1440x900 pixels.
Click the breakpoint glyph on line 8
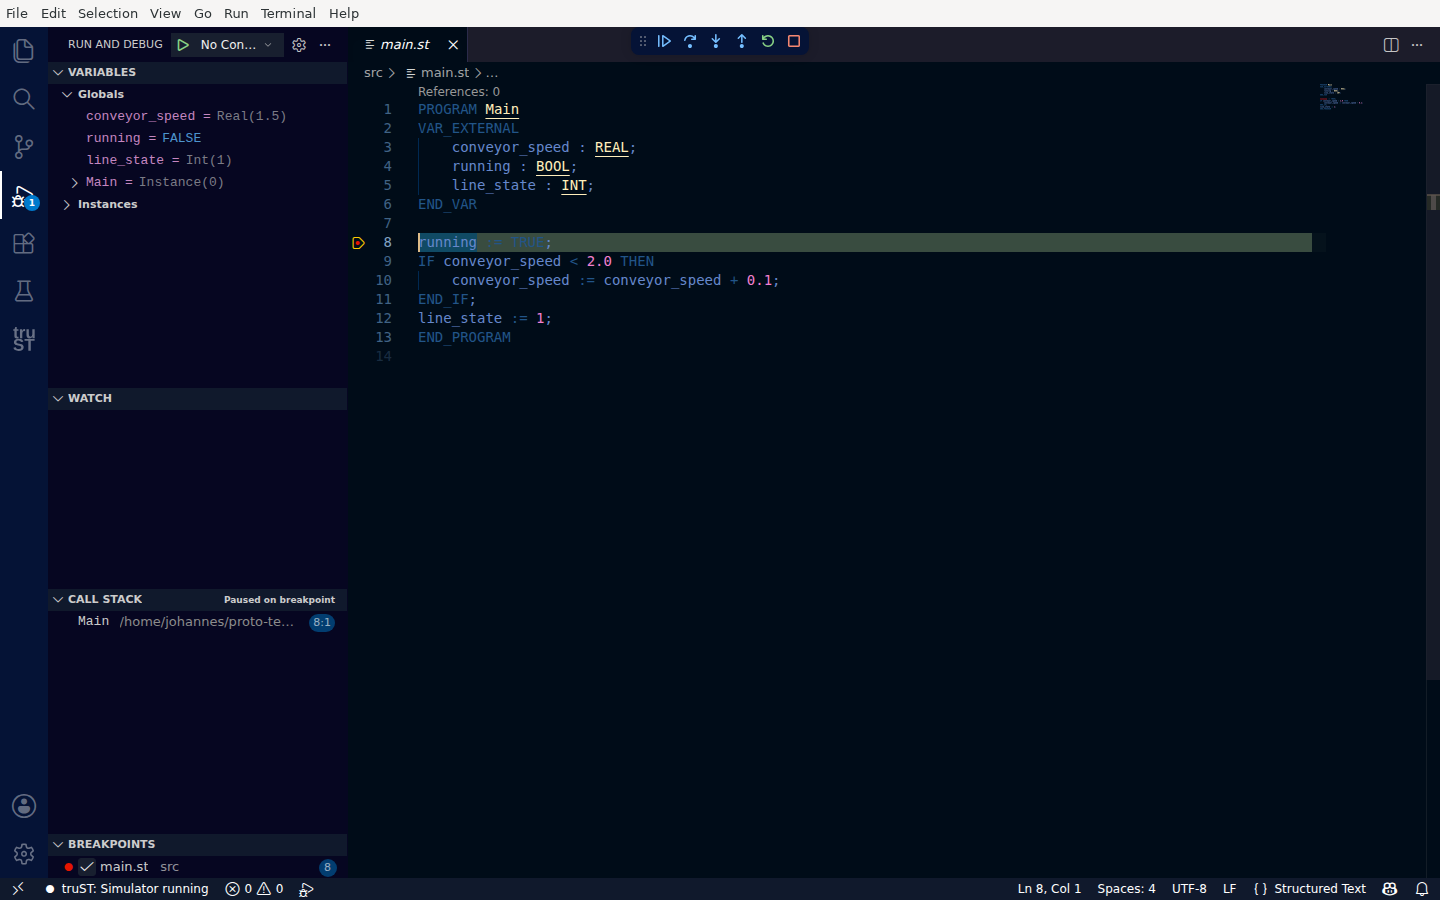(x=358, y=243)
